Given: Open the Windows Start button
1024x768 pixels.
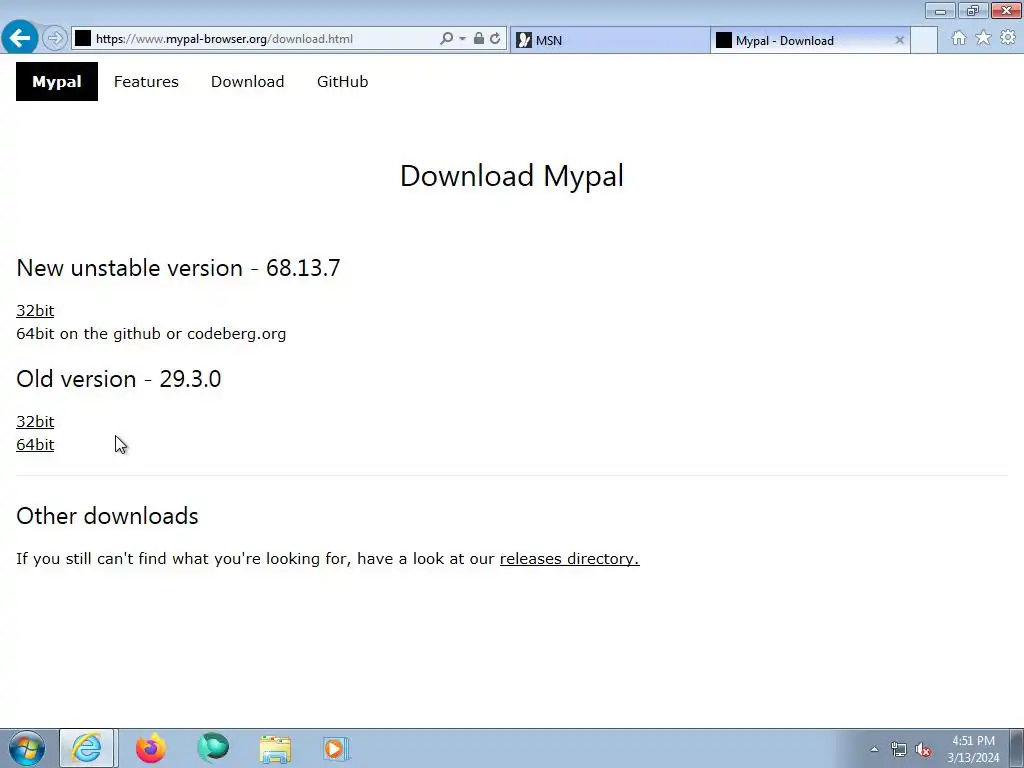Looking at the screenshot, I should (26, 748).
